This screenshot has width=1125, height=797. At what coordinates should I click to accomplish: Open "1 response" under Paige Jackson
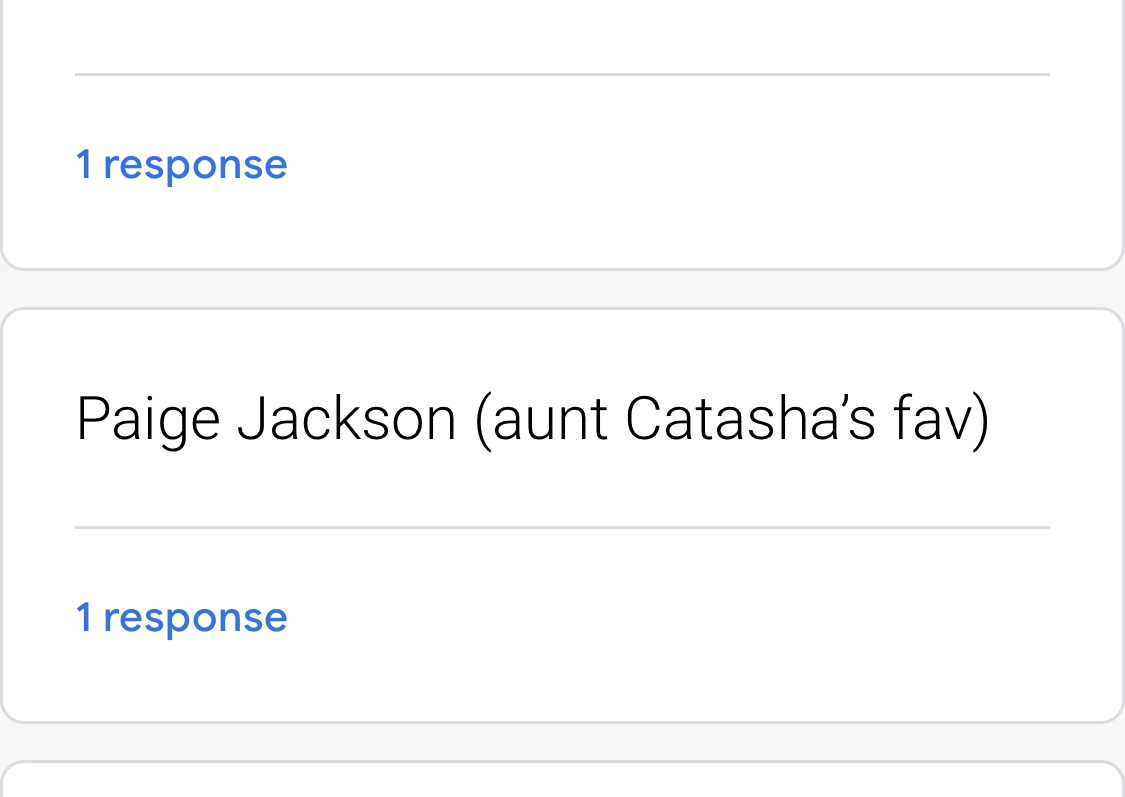click(182, 617)
